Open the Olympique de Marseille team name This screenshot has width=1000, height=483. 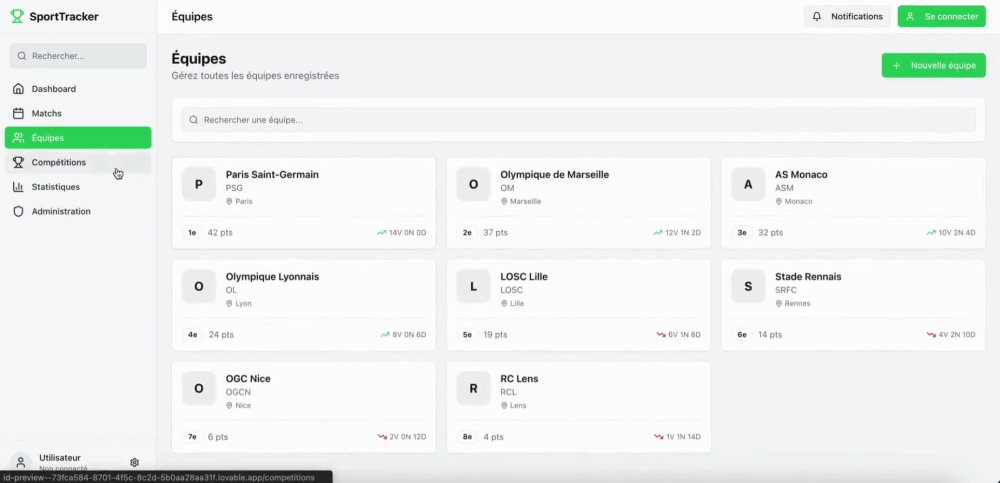tap(555, 174)
